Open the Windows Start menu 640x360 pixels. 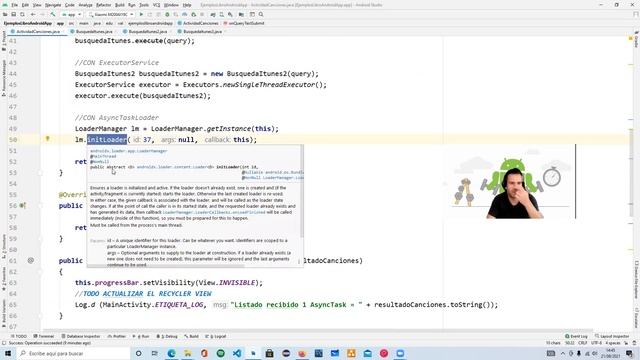[8, 353]
